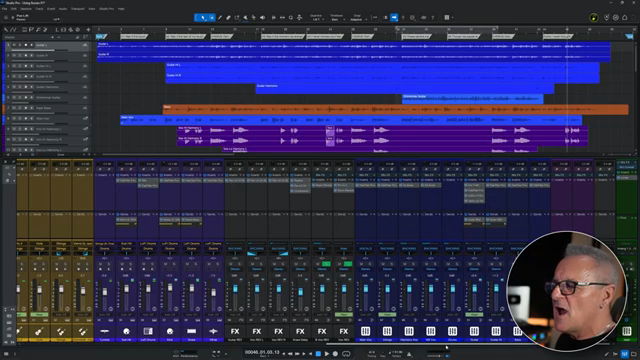
Task: Select the Eraser tool
Action: click(x=228, y=18)
